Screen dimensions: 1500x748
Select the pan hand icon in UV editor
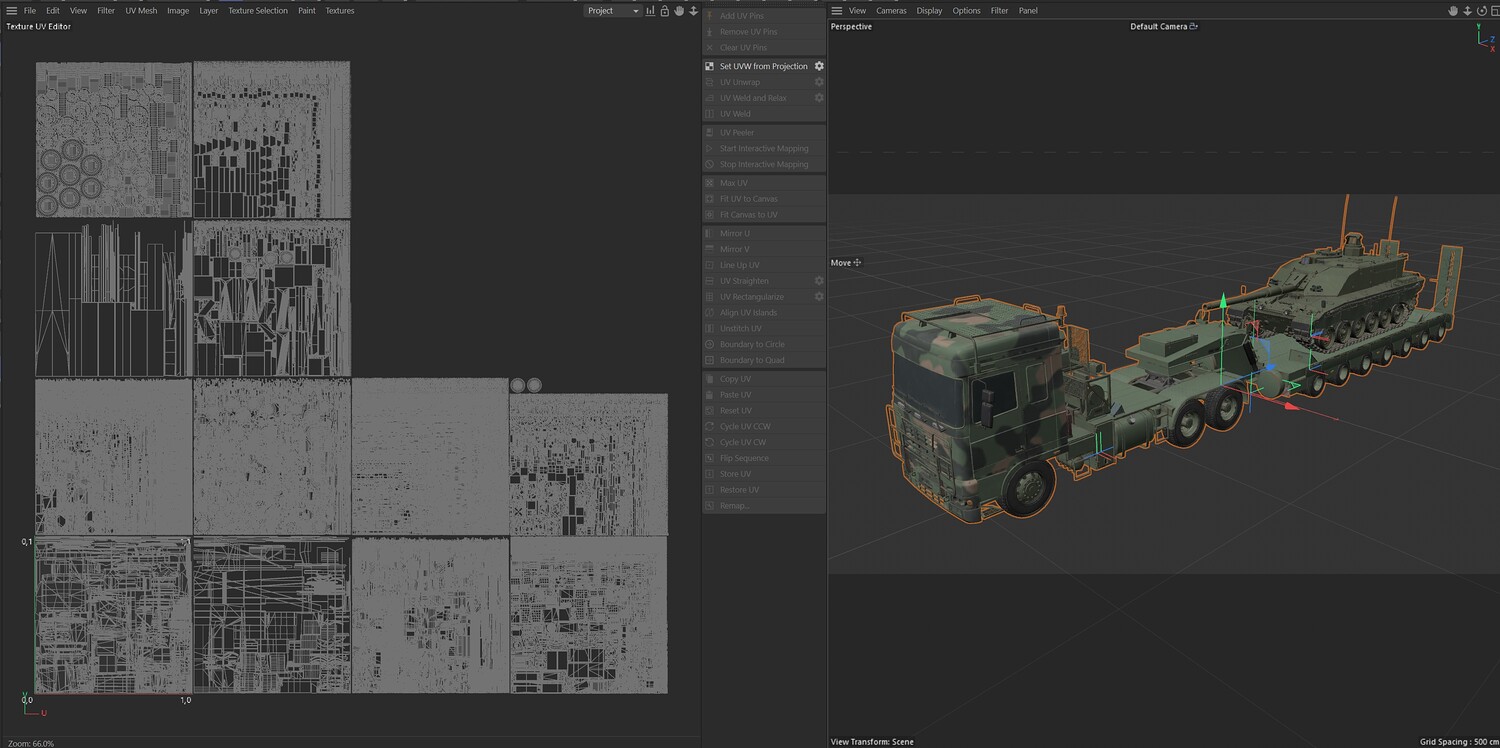(x=678, y=11)
